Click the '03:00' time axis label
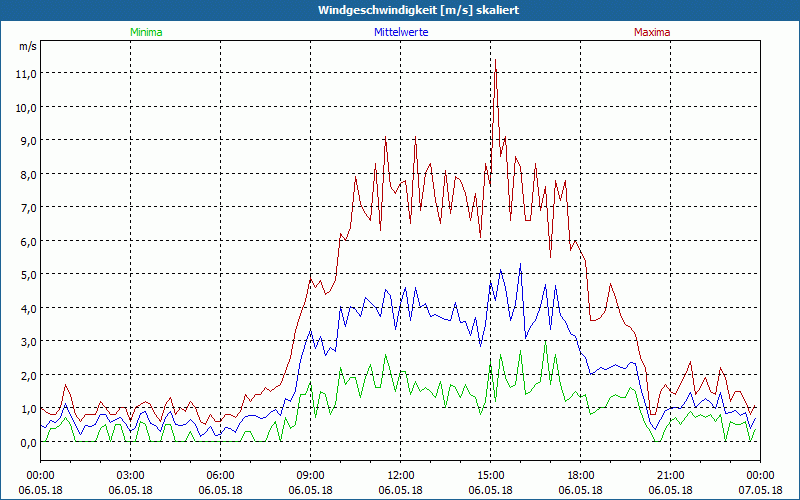This screenshot has height=500, width=800. pyautogui.click(x=131, y=476)
